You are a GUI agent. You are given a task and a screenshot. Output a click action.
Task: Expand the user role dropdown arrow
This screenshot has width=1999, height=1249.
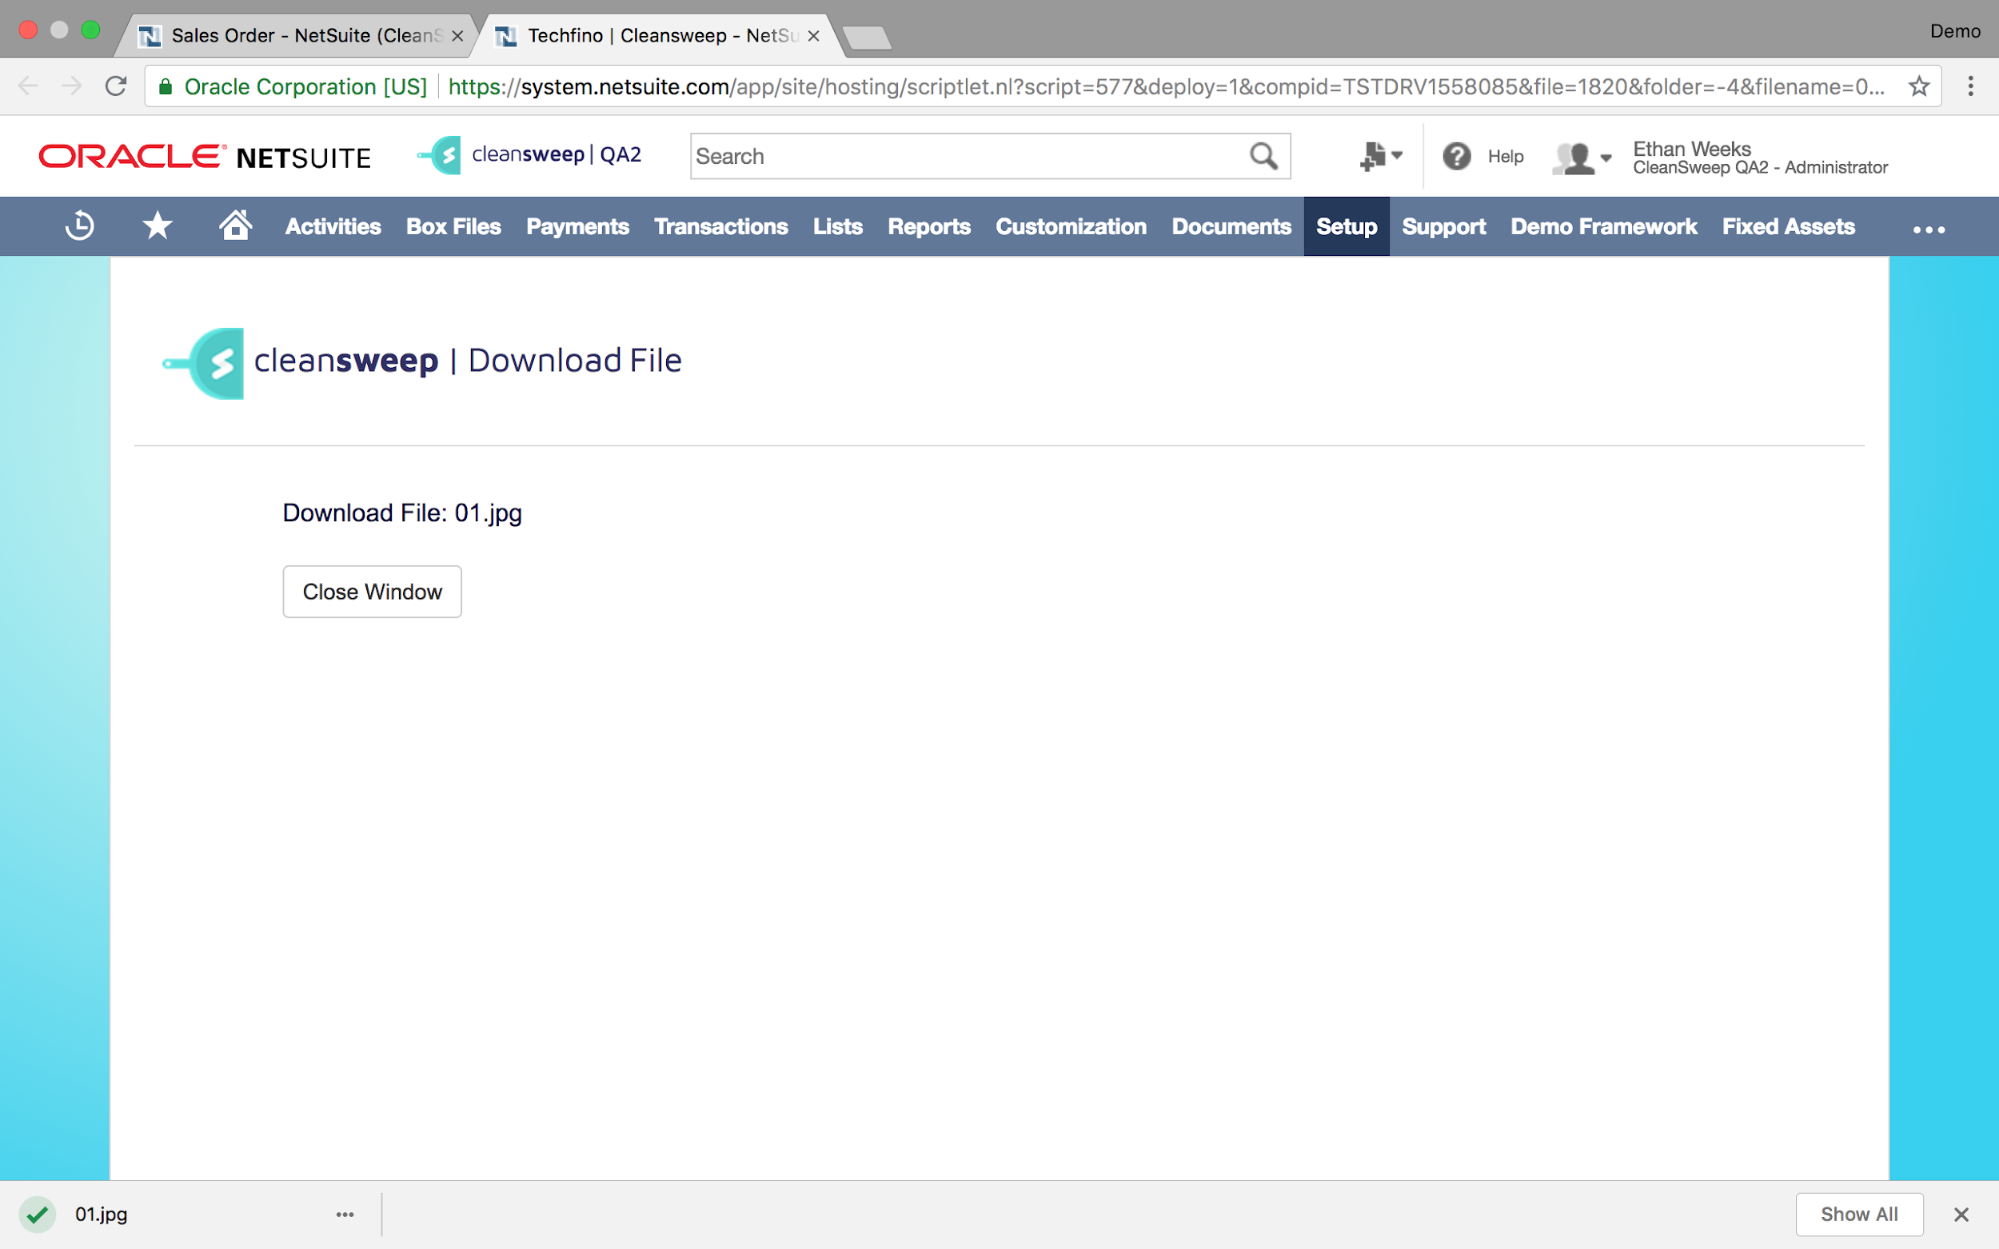click(x=1606, y=157)
